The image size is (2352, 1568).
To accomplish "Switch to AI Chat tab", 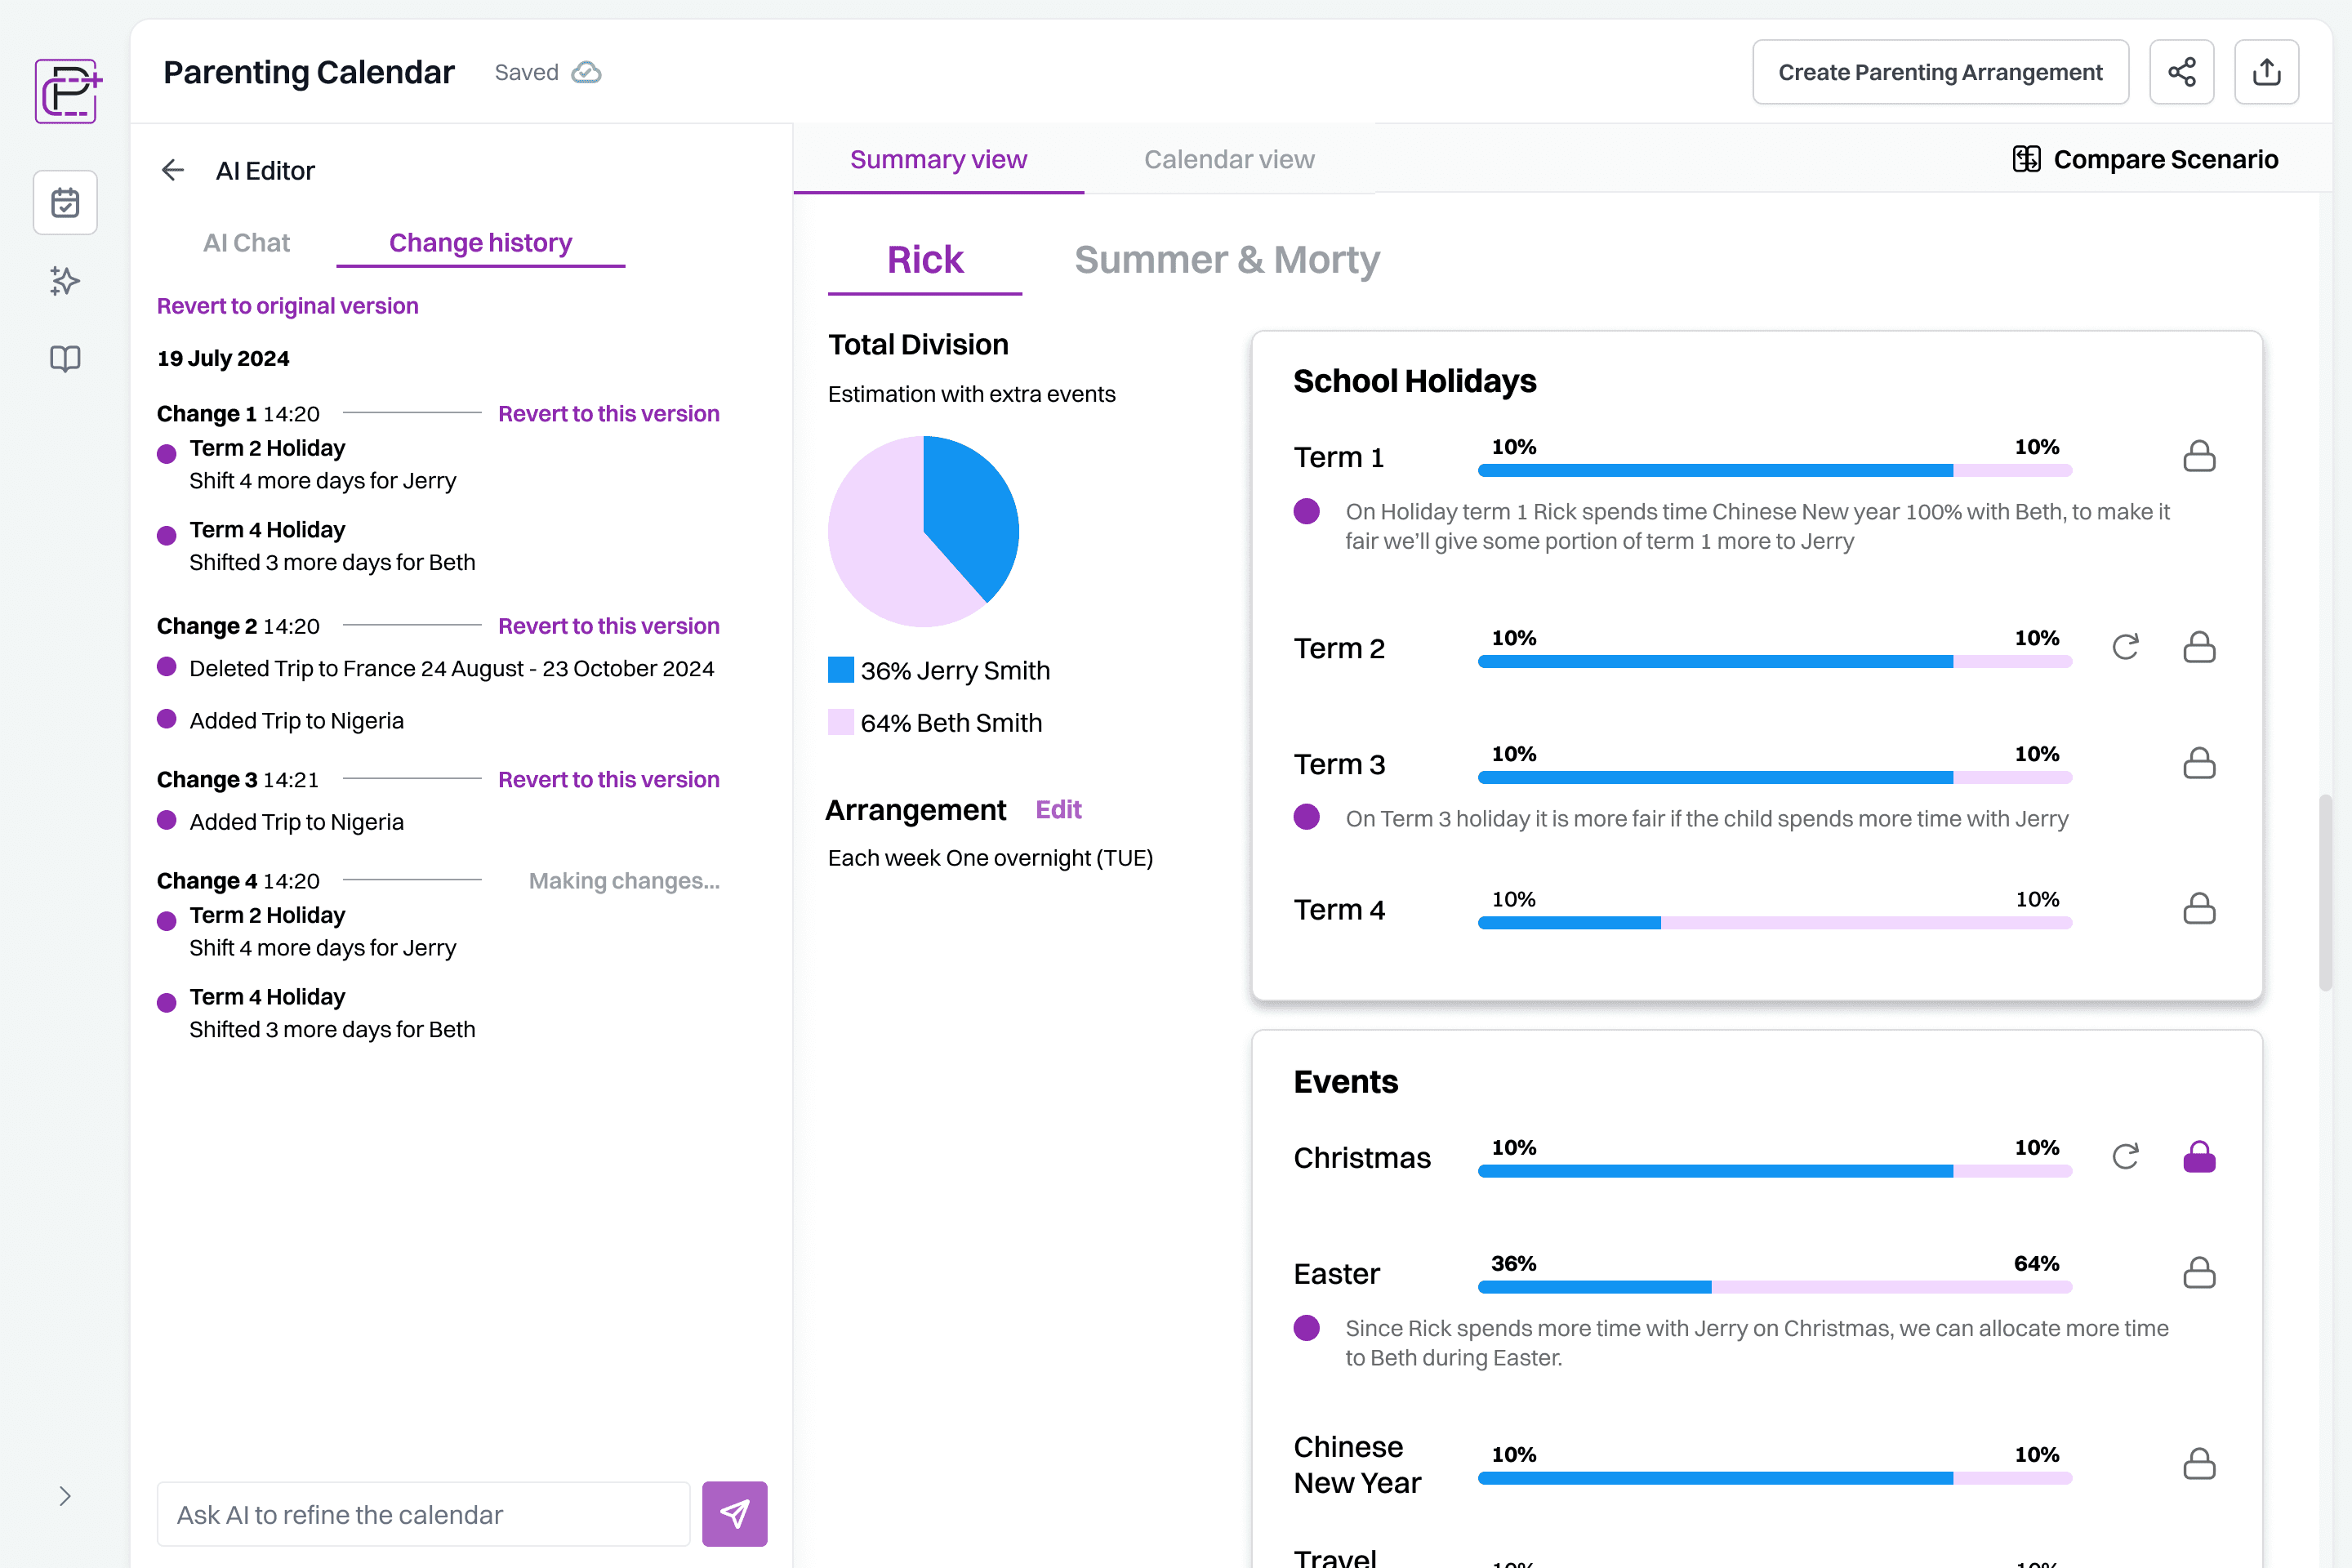I will 246,243.
